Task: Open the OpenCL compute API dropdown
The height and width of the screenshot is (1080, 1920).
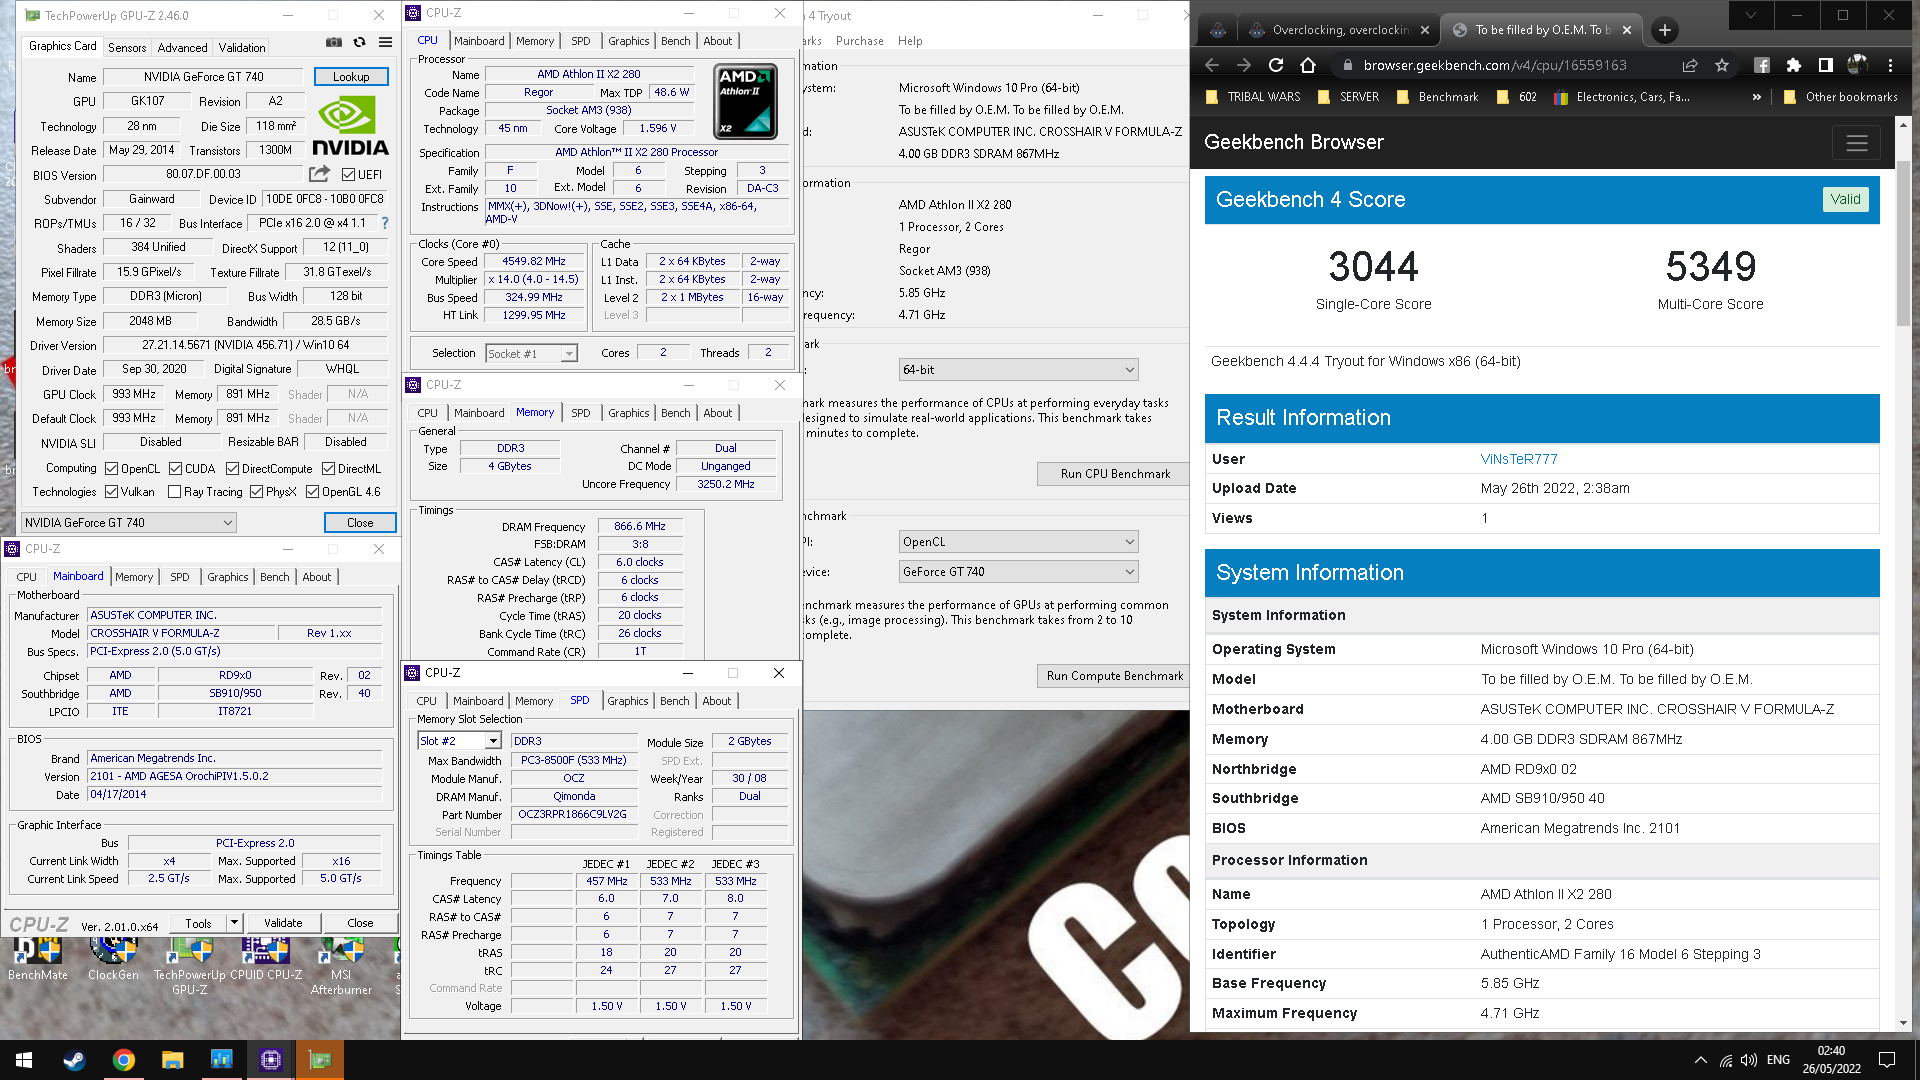Action: point(1019,542)
